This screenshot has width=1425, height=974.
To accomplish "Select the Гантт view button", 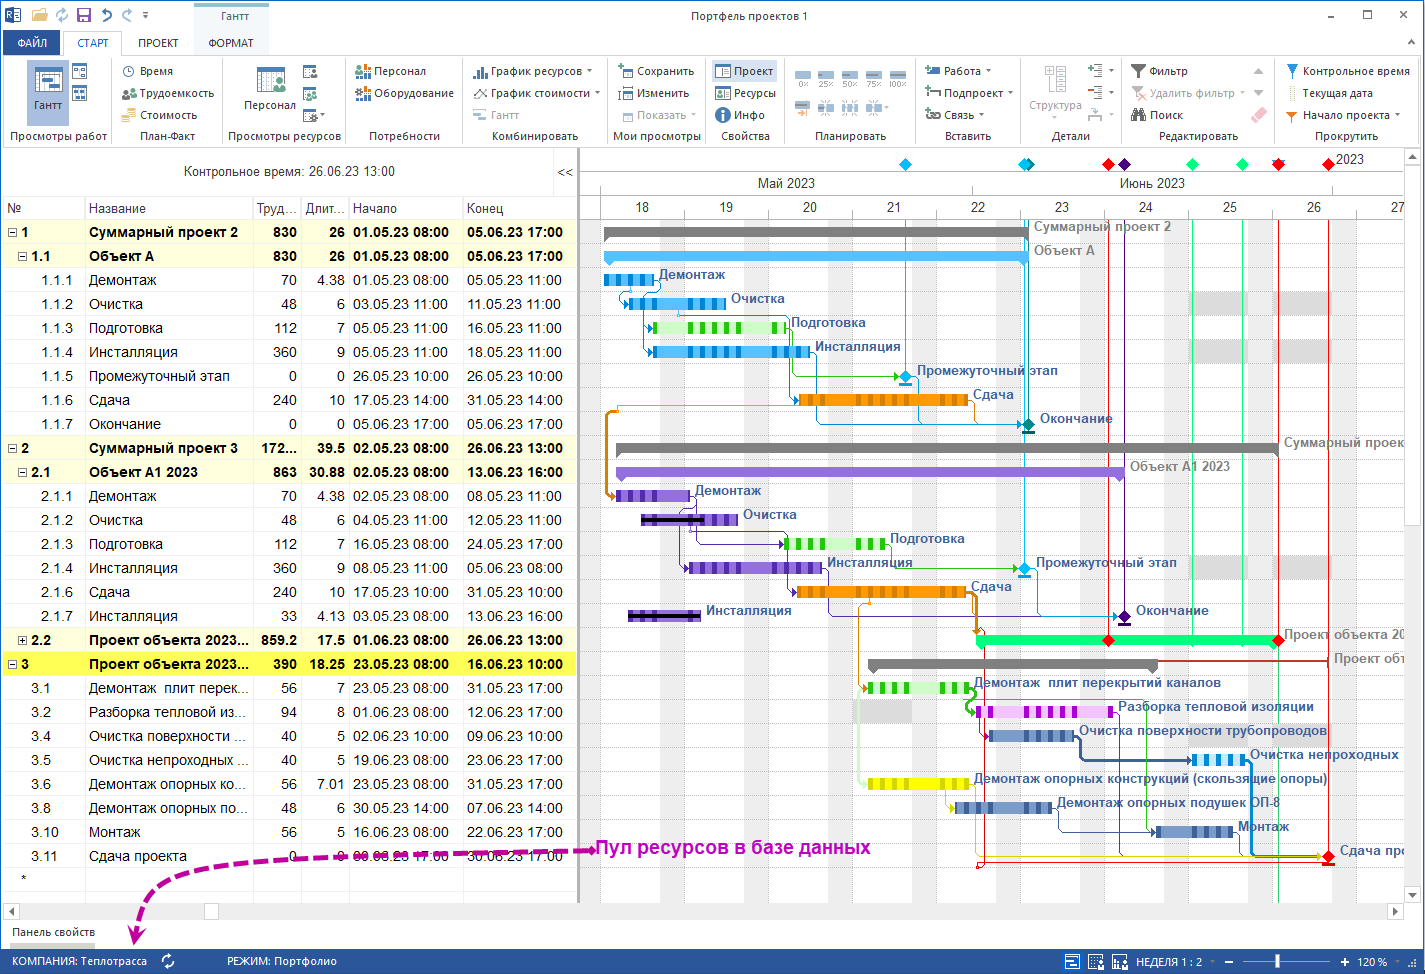I will [47, 92].
